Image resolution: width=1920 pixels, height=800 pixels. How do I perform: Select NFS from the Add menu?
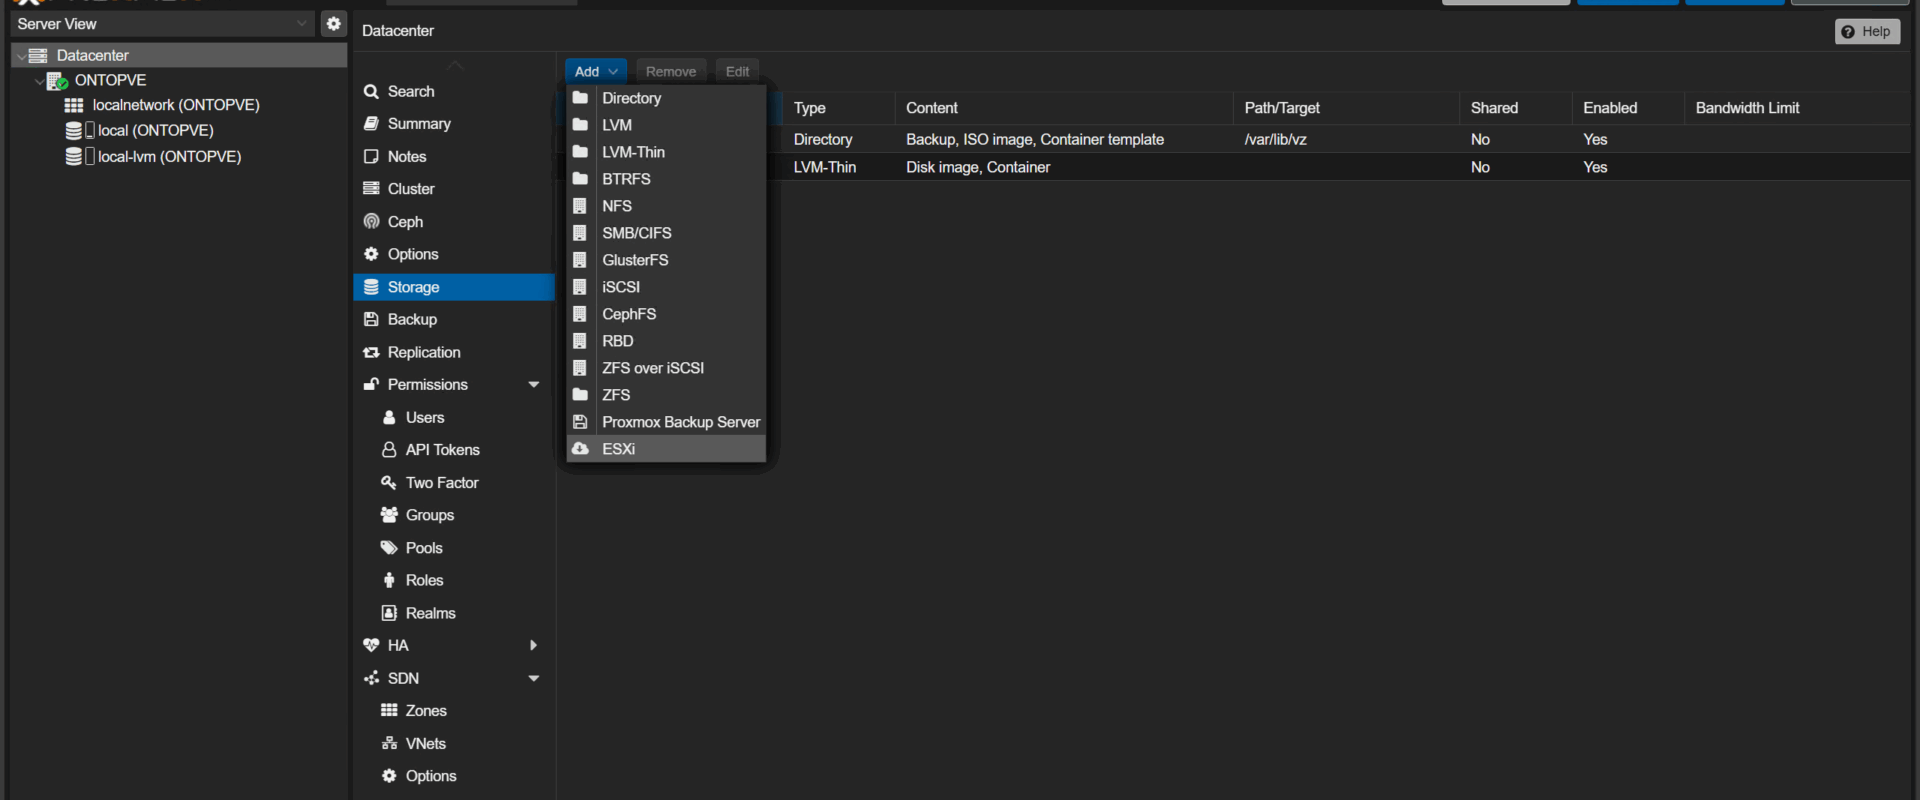[667, 206]
